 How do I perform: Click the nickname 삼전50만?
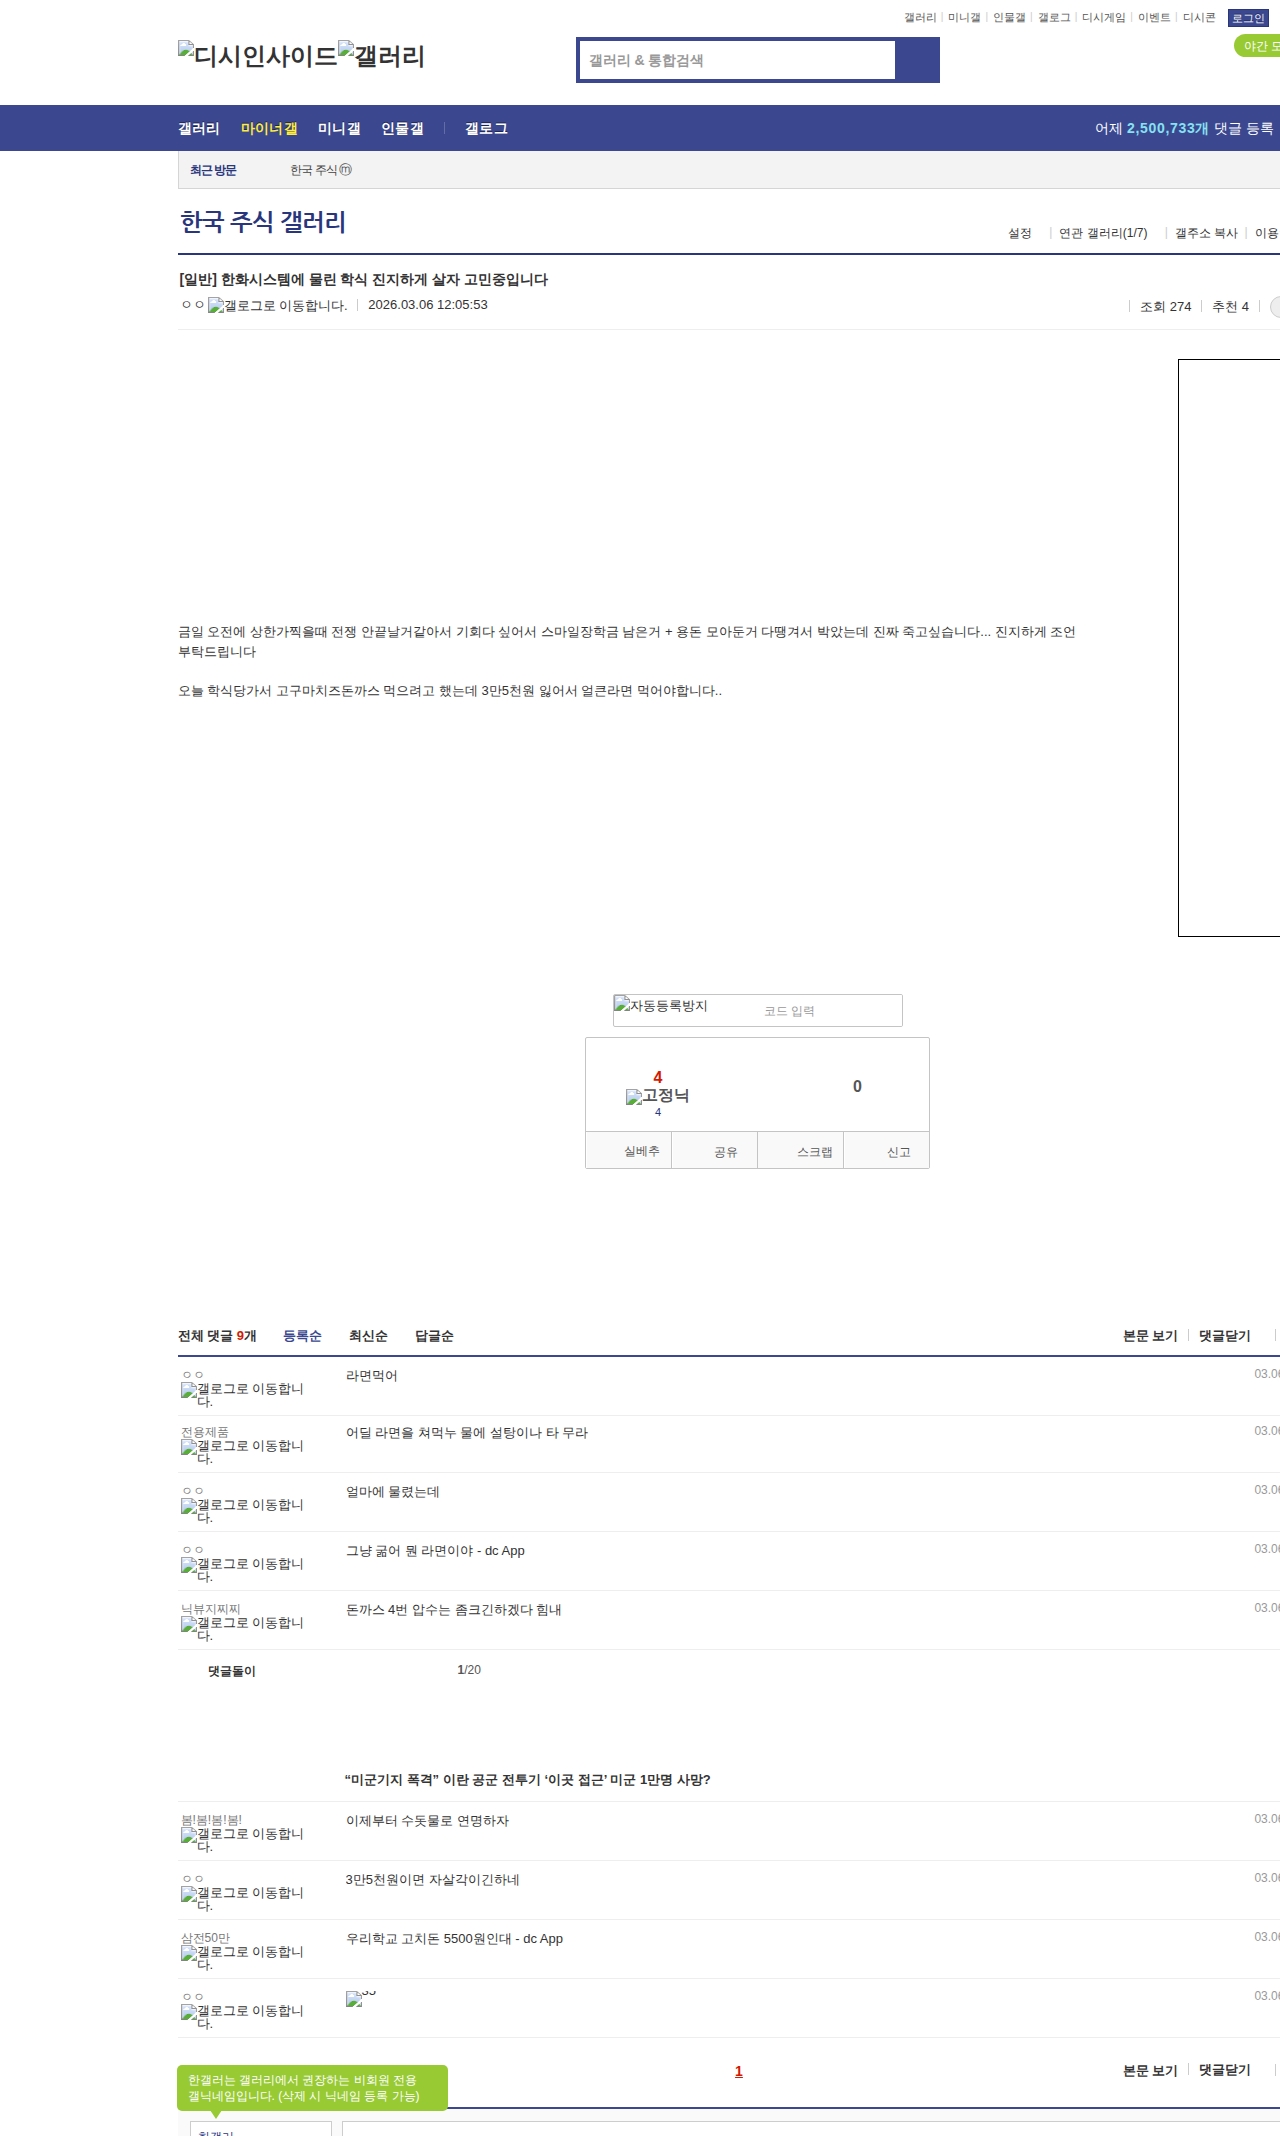pyautogui.click(x=205, y=1938)
